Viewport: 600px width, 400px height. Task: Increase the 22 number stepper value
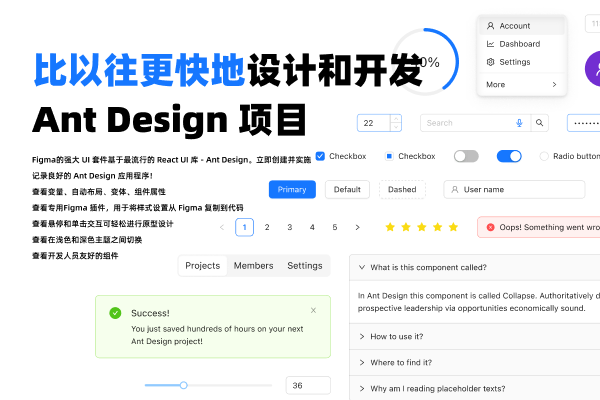coord(396,119)
